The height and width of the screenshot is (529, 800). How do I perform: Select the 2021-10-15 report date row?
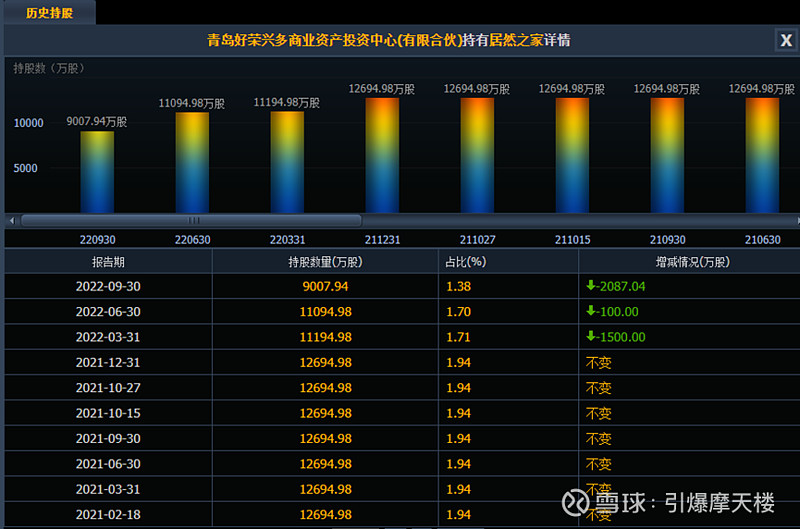click(x=402, y=413)
